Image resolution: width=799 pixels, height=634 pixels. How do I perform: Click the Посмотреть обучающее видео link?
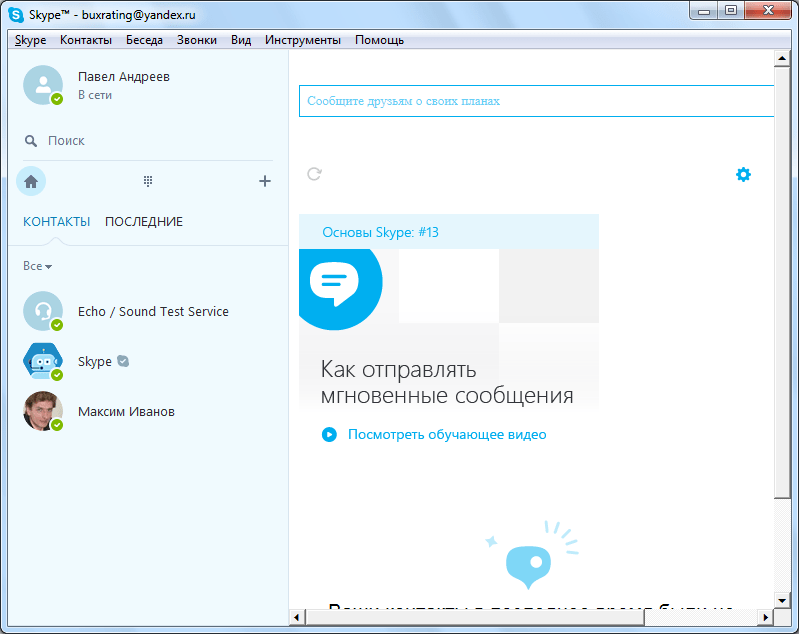pyautogui.click(x=447, y=435)
